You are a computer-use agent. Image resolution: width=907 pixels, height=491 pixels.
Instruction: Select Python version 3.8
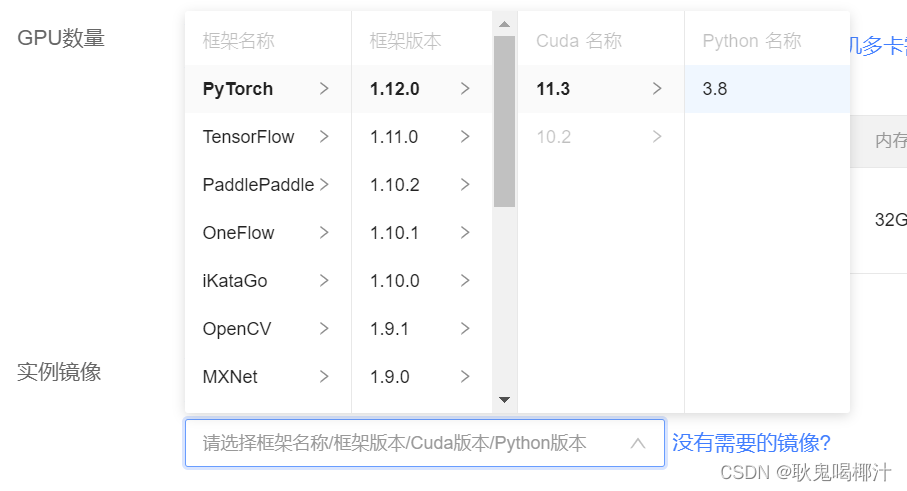tap(767, 88)
